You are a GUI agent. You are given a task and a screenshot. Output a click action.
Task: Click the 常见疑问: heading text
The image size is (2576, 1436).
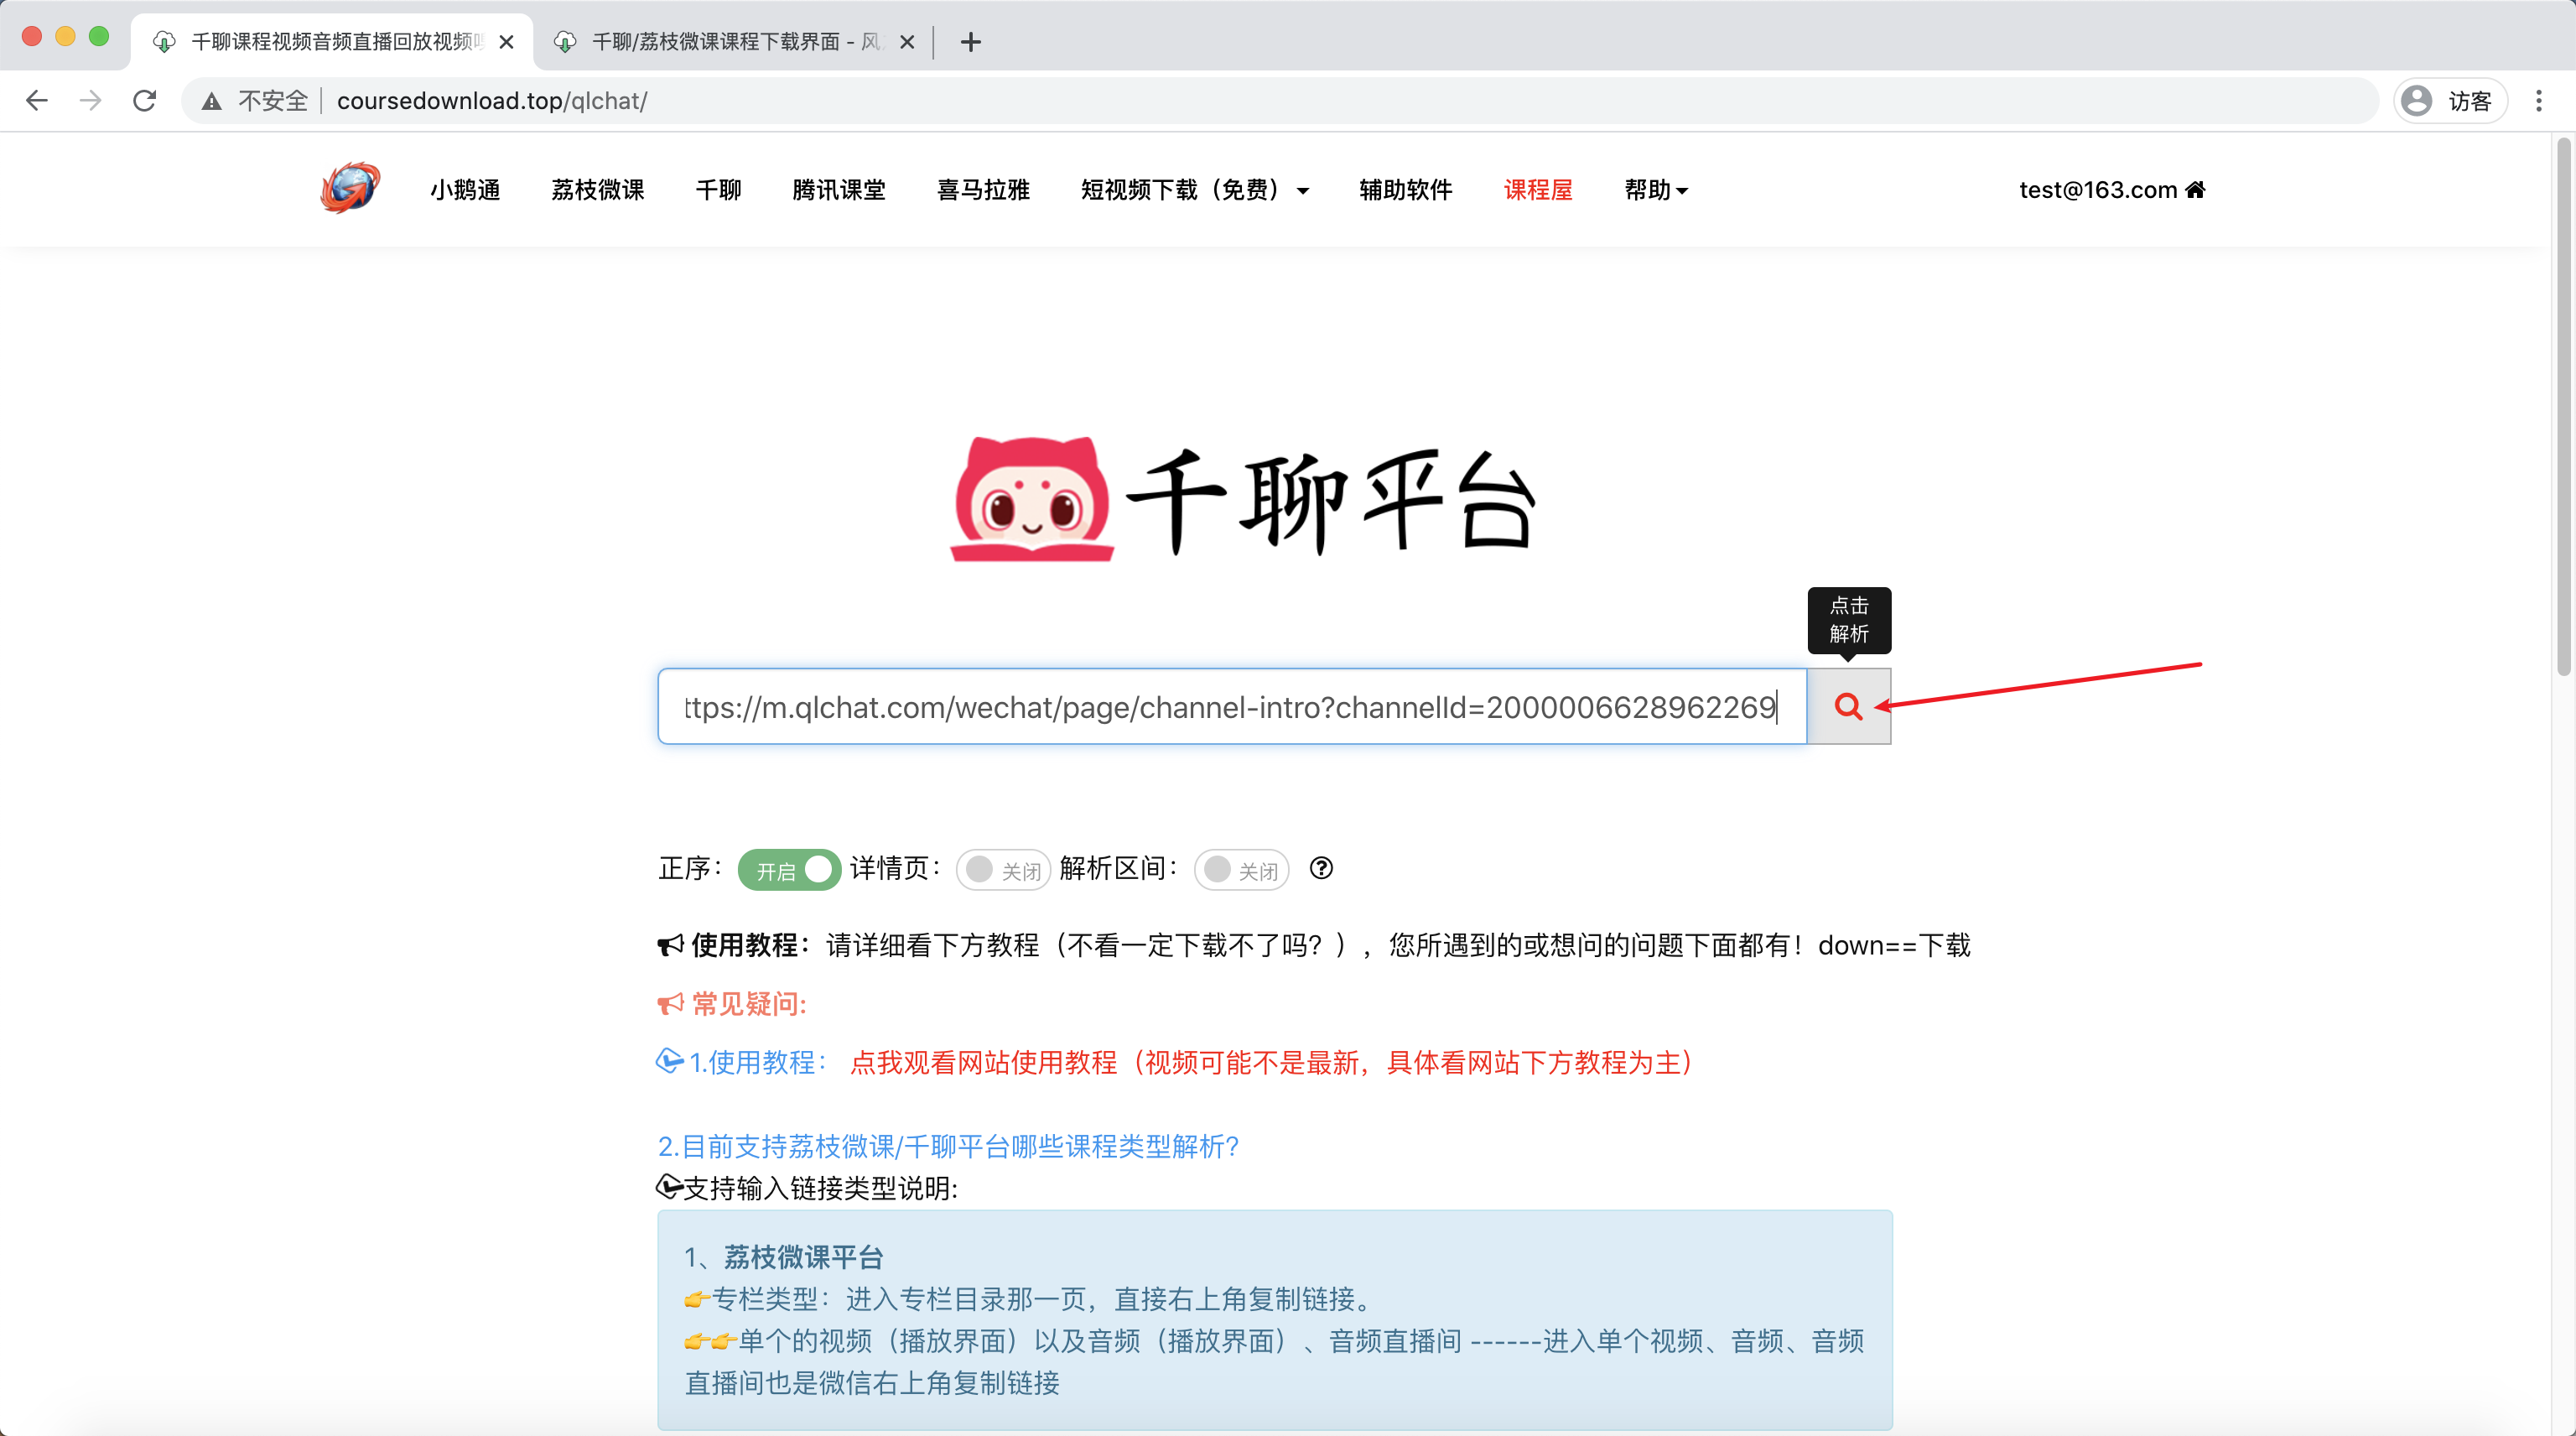749,1004
